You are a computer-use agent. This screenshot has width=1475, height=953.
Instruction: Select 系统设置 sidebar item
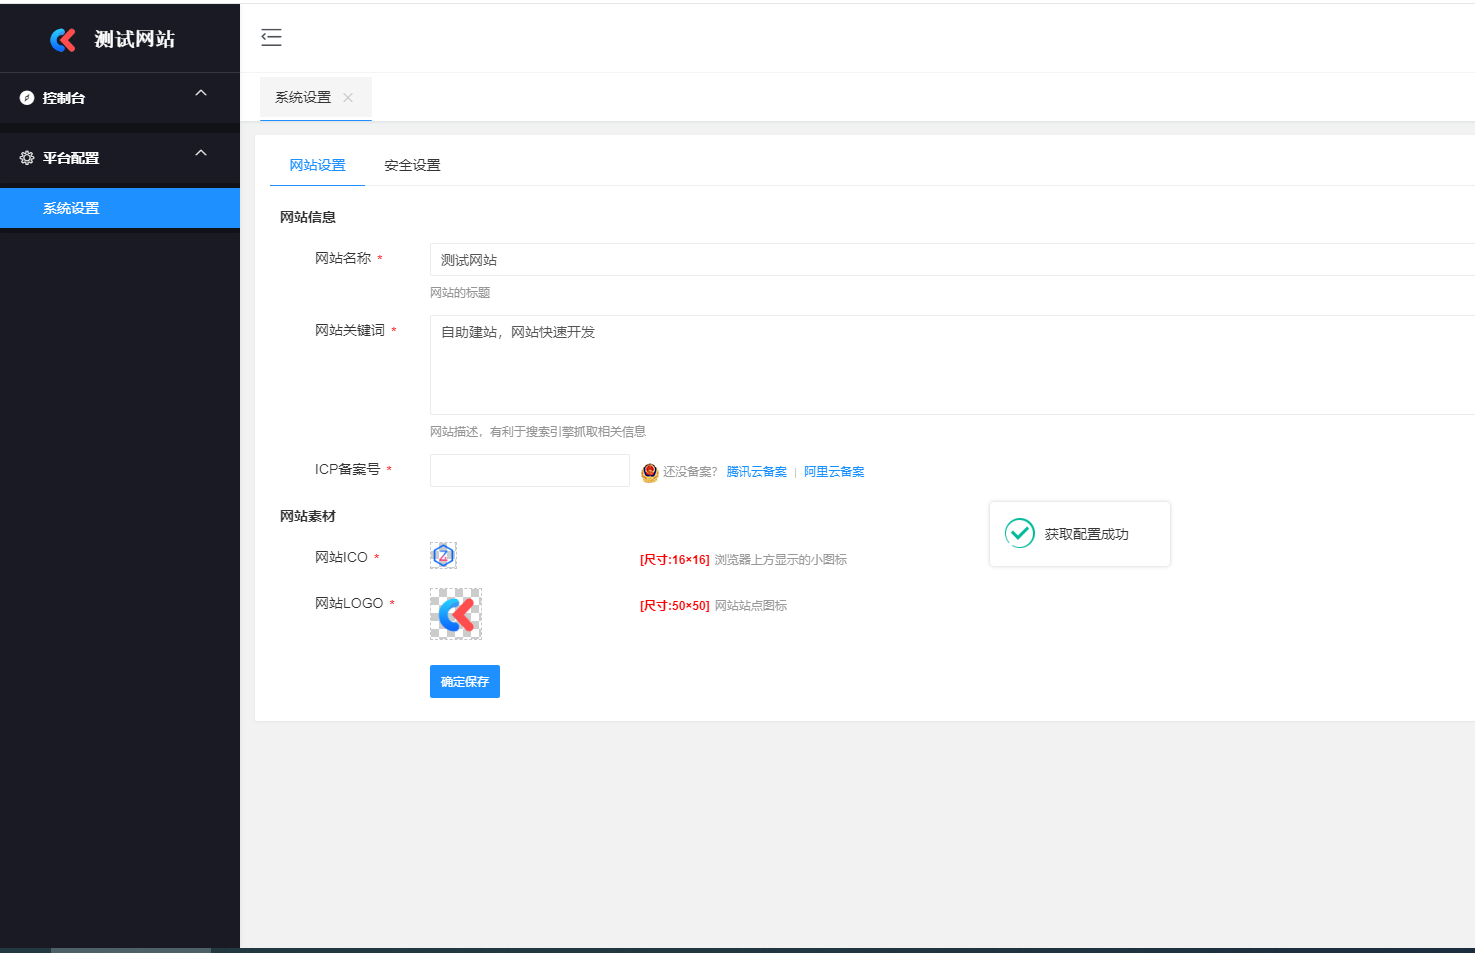pyautogui.click(x=120, y=208)
